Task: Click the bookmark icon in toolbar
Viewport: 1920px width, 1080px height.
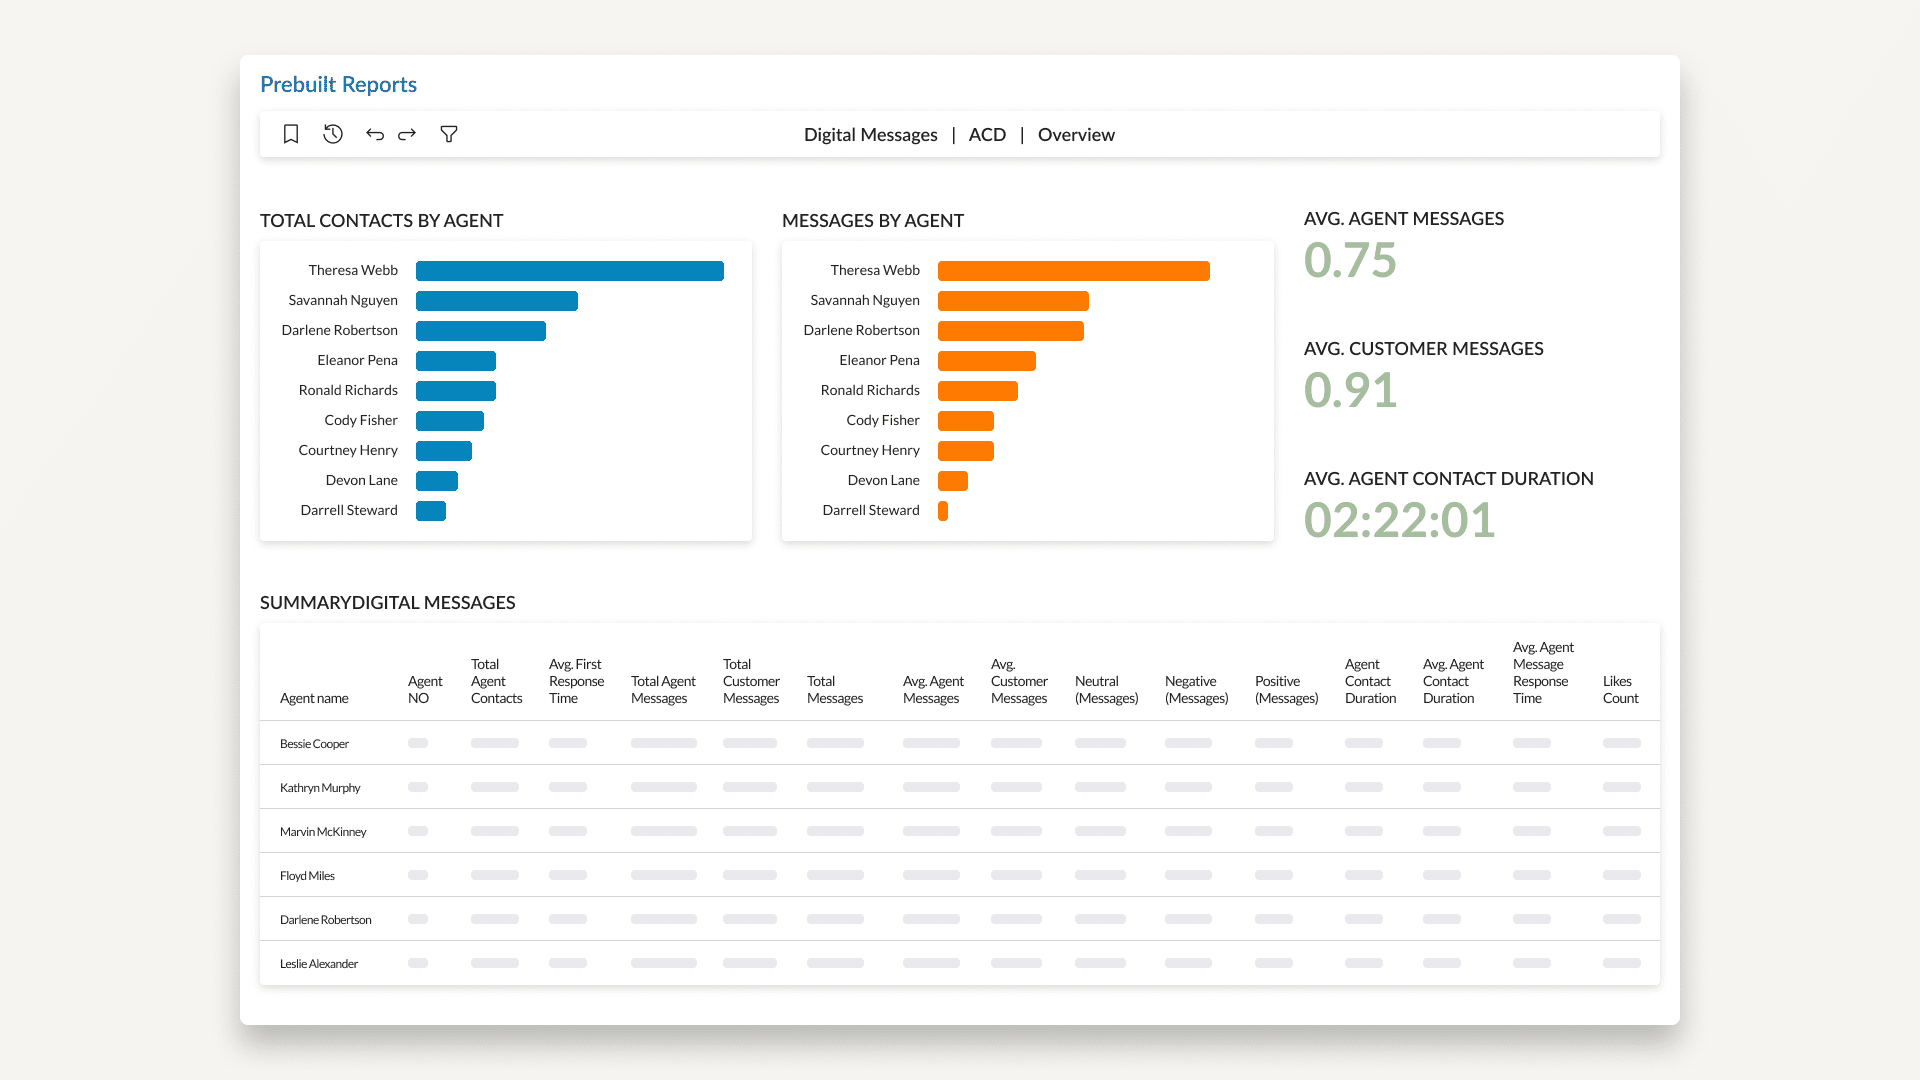Action: click(x=291, y=134)
